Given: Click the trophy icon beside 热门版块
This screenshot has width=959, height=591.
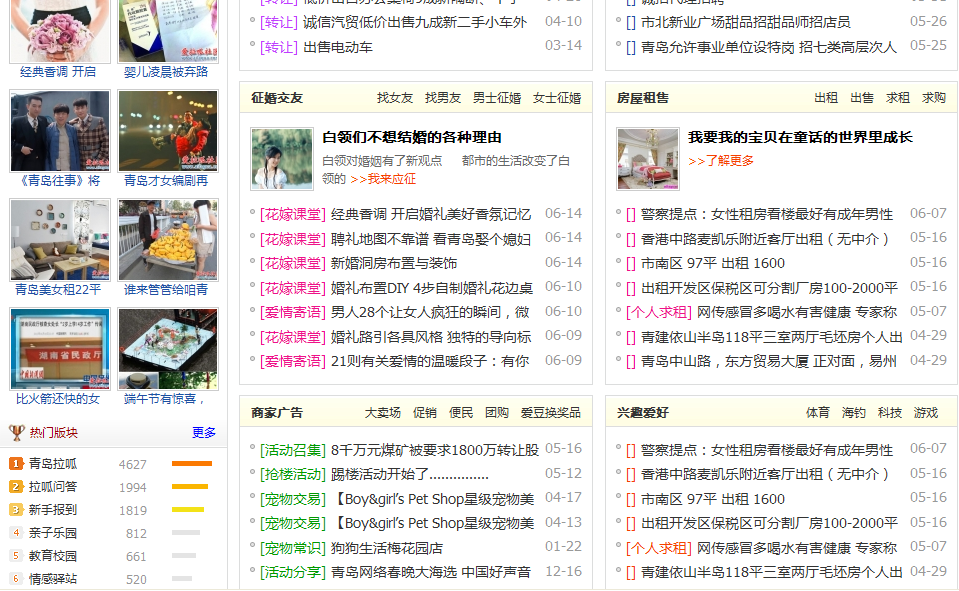Looking at the screenshot, I should pos(17,433).
